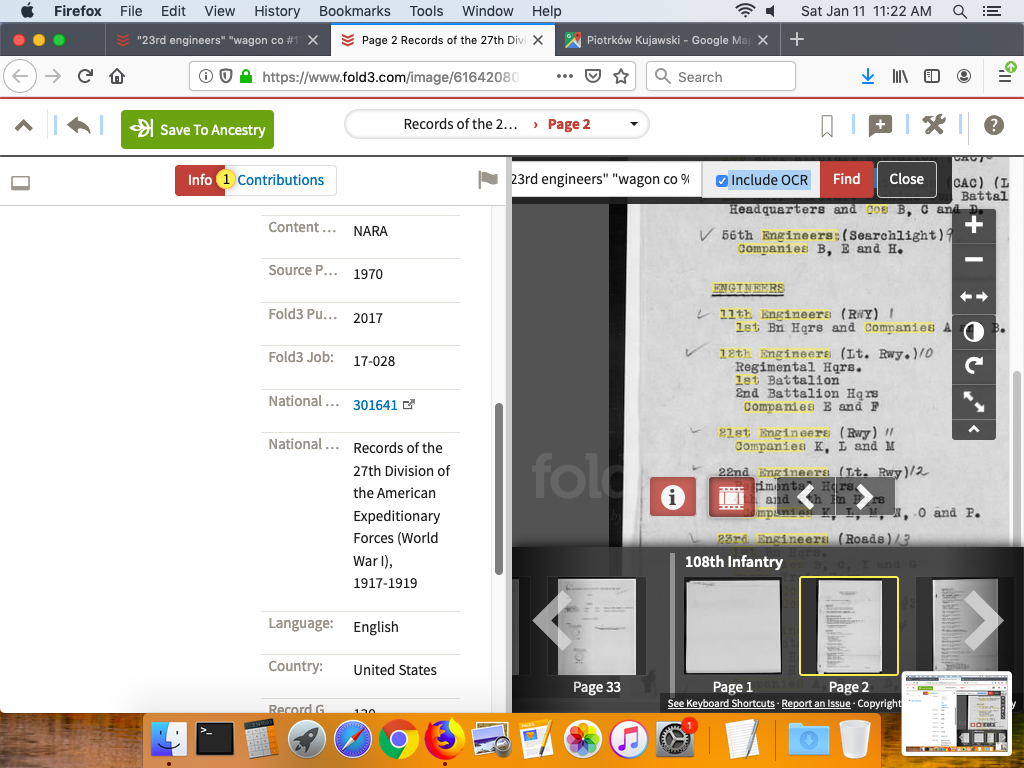The height and width of the screenshot is (768, 1024).
Task: Open the contrast adjustment tool
Action: point(973,332)
